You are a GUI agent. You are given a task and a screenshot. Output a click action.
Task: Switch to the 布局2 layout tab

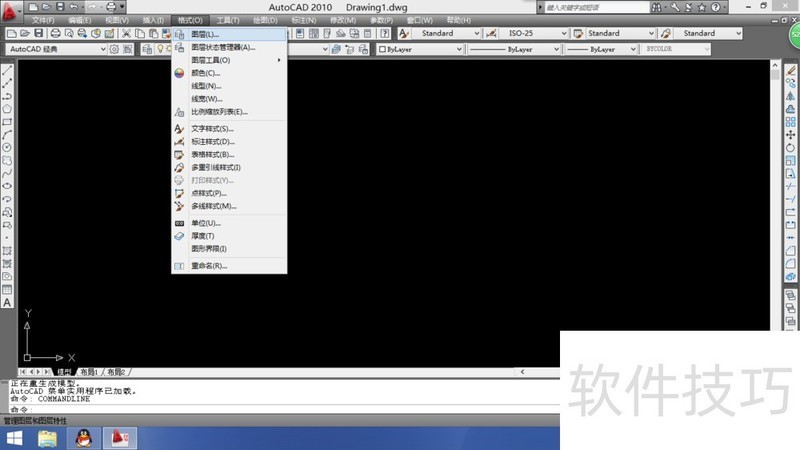(116, 372)
